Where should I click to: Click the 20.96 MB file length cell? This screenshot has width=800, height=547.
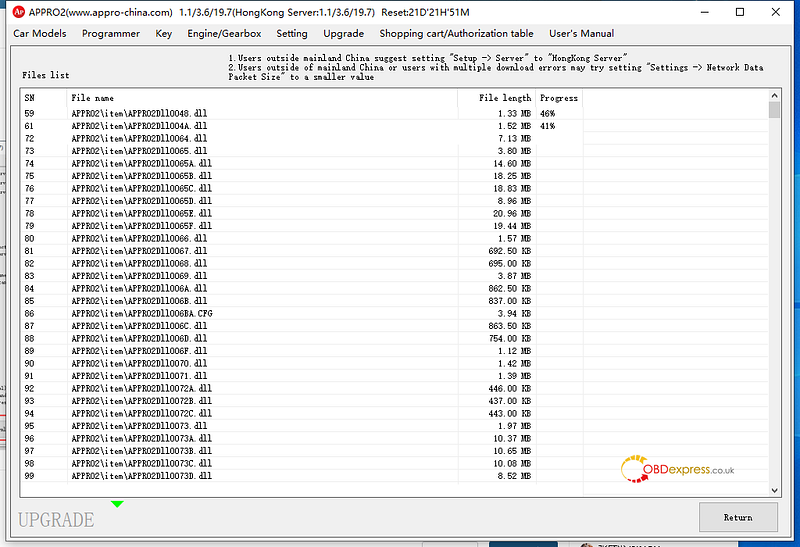pos(512,213)
